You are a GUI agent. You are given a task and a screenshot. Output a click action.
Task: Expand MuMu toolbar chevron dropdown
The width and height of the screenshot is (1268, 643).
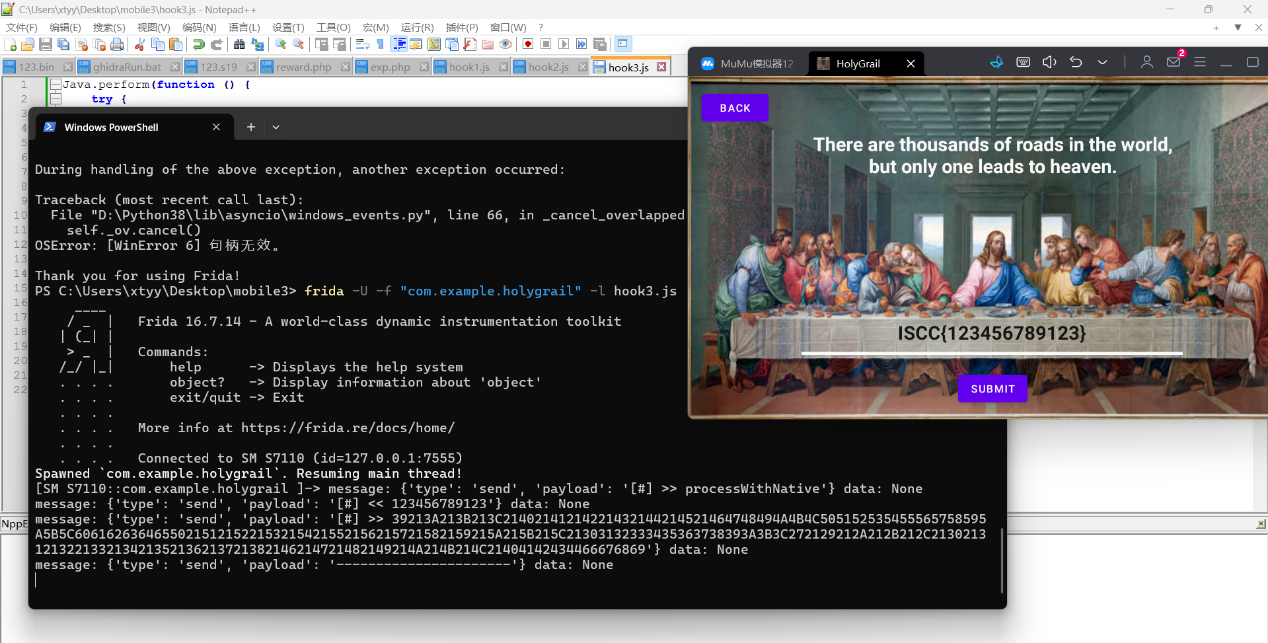coord(1102,62)
